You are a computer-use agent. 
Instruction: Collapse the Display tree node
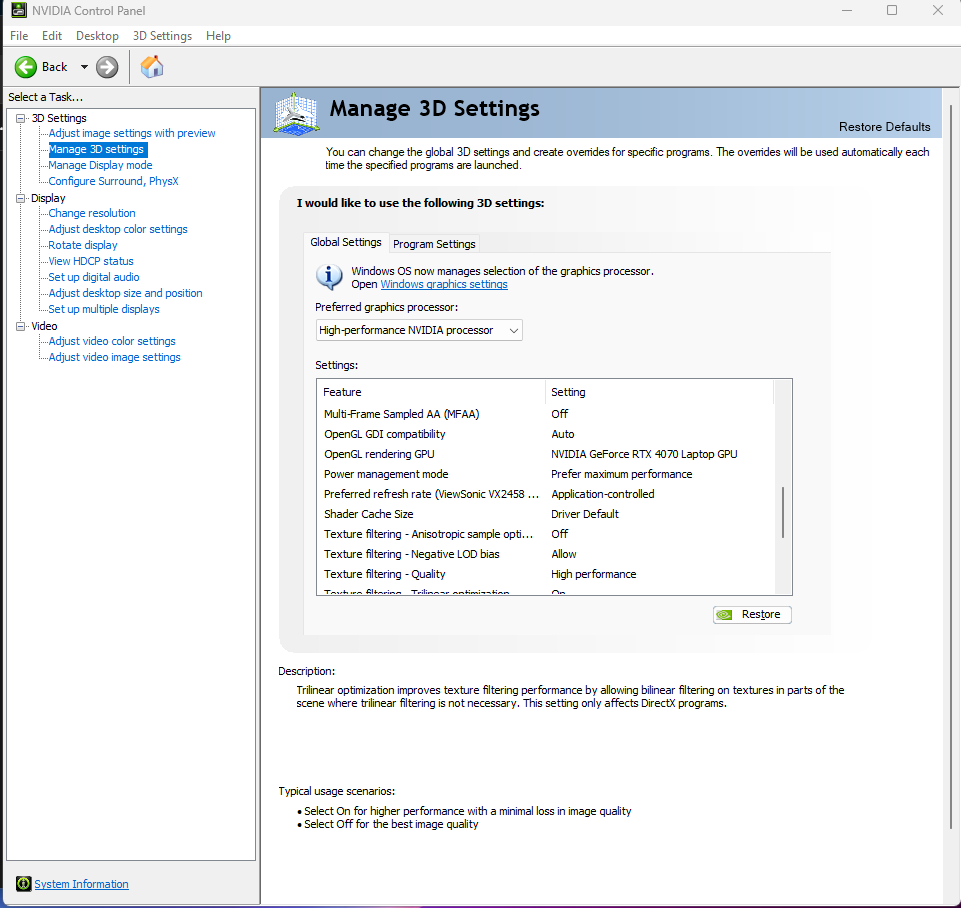click(21, 199)
